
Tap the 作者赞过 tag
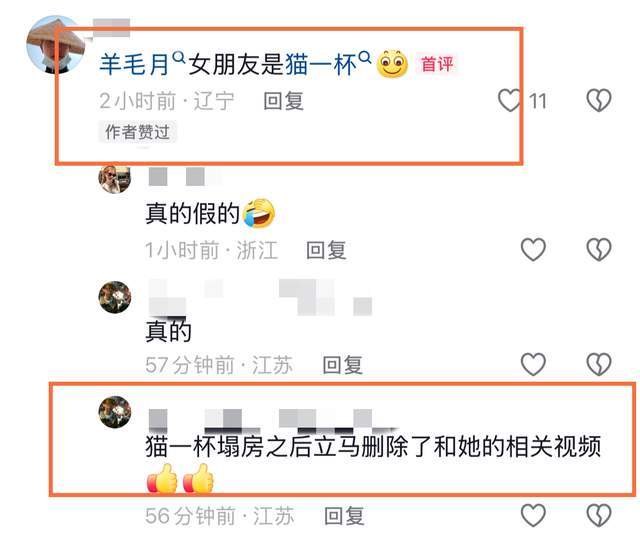137,132
